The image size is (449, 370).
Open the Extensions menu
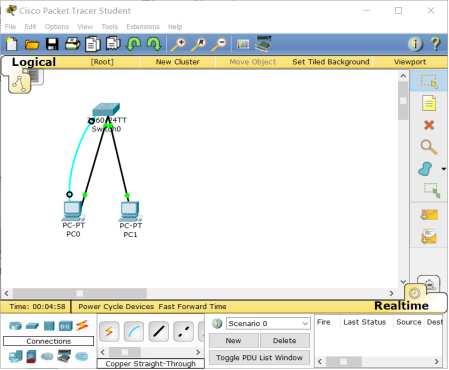click(143, 27)
